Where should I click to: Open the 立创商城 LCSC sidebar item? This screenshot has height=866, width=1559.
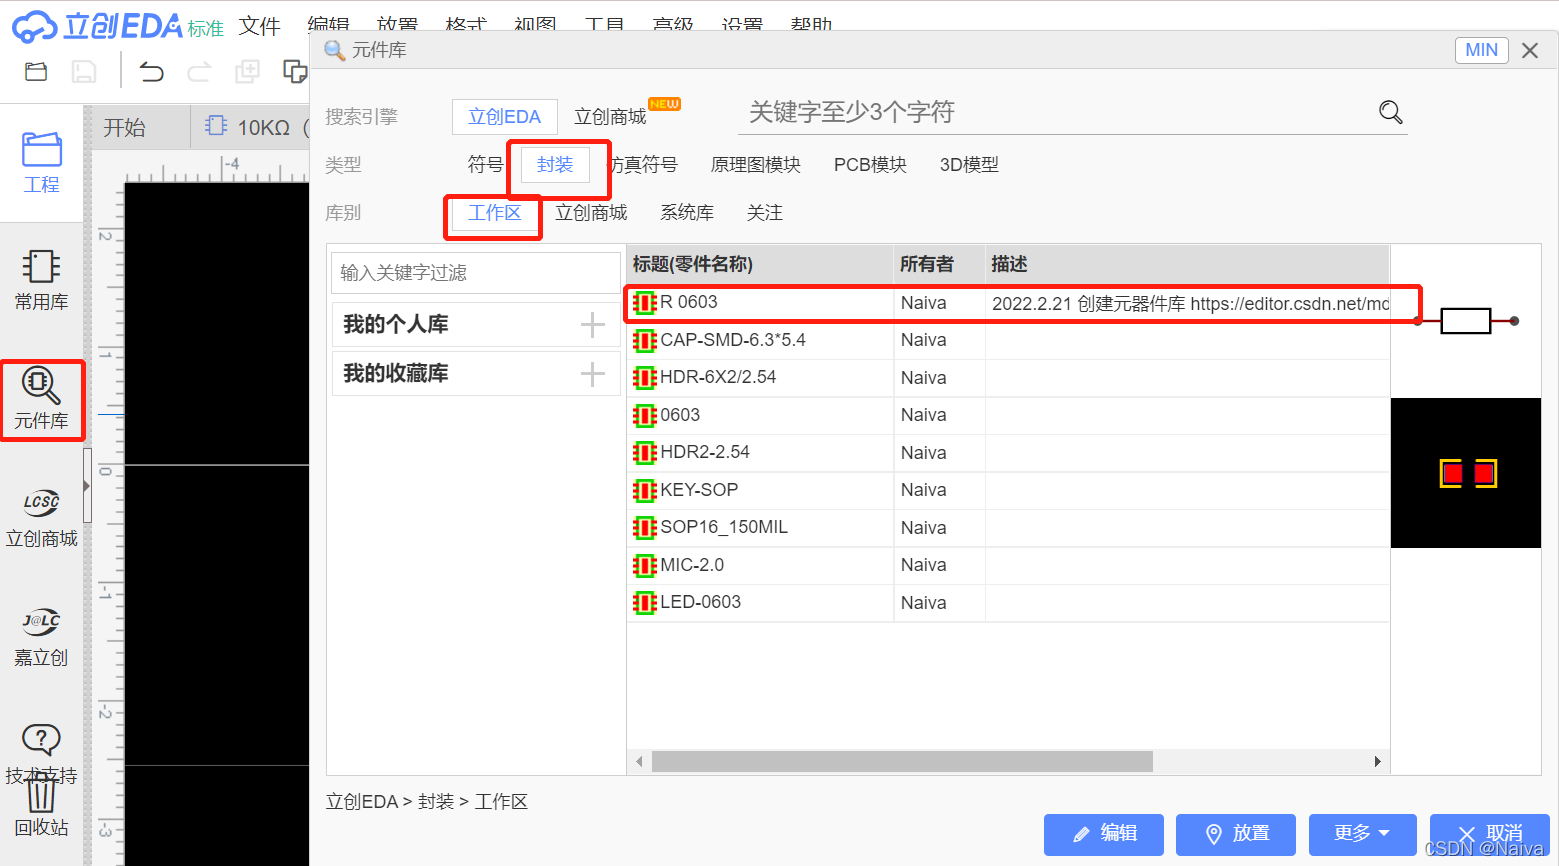[x=41, y=517]
